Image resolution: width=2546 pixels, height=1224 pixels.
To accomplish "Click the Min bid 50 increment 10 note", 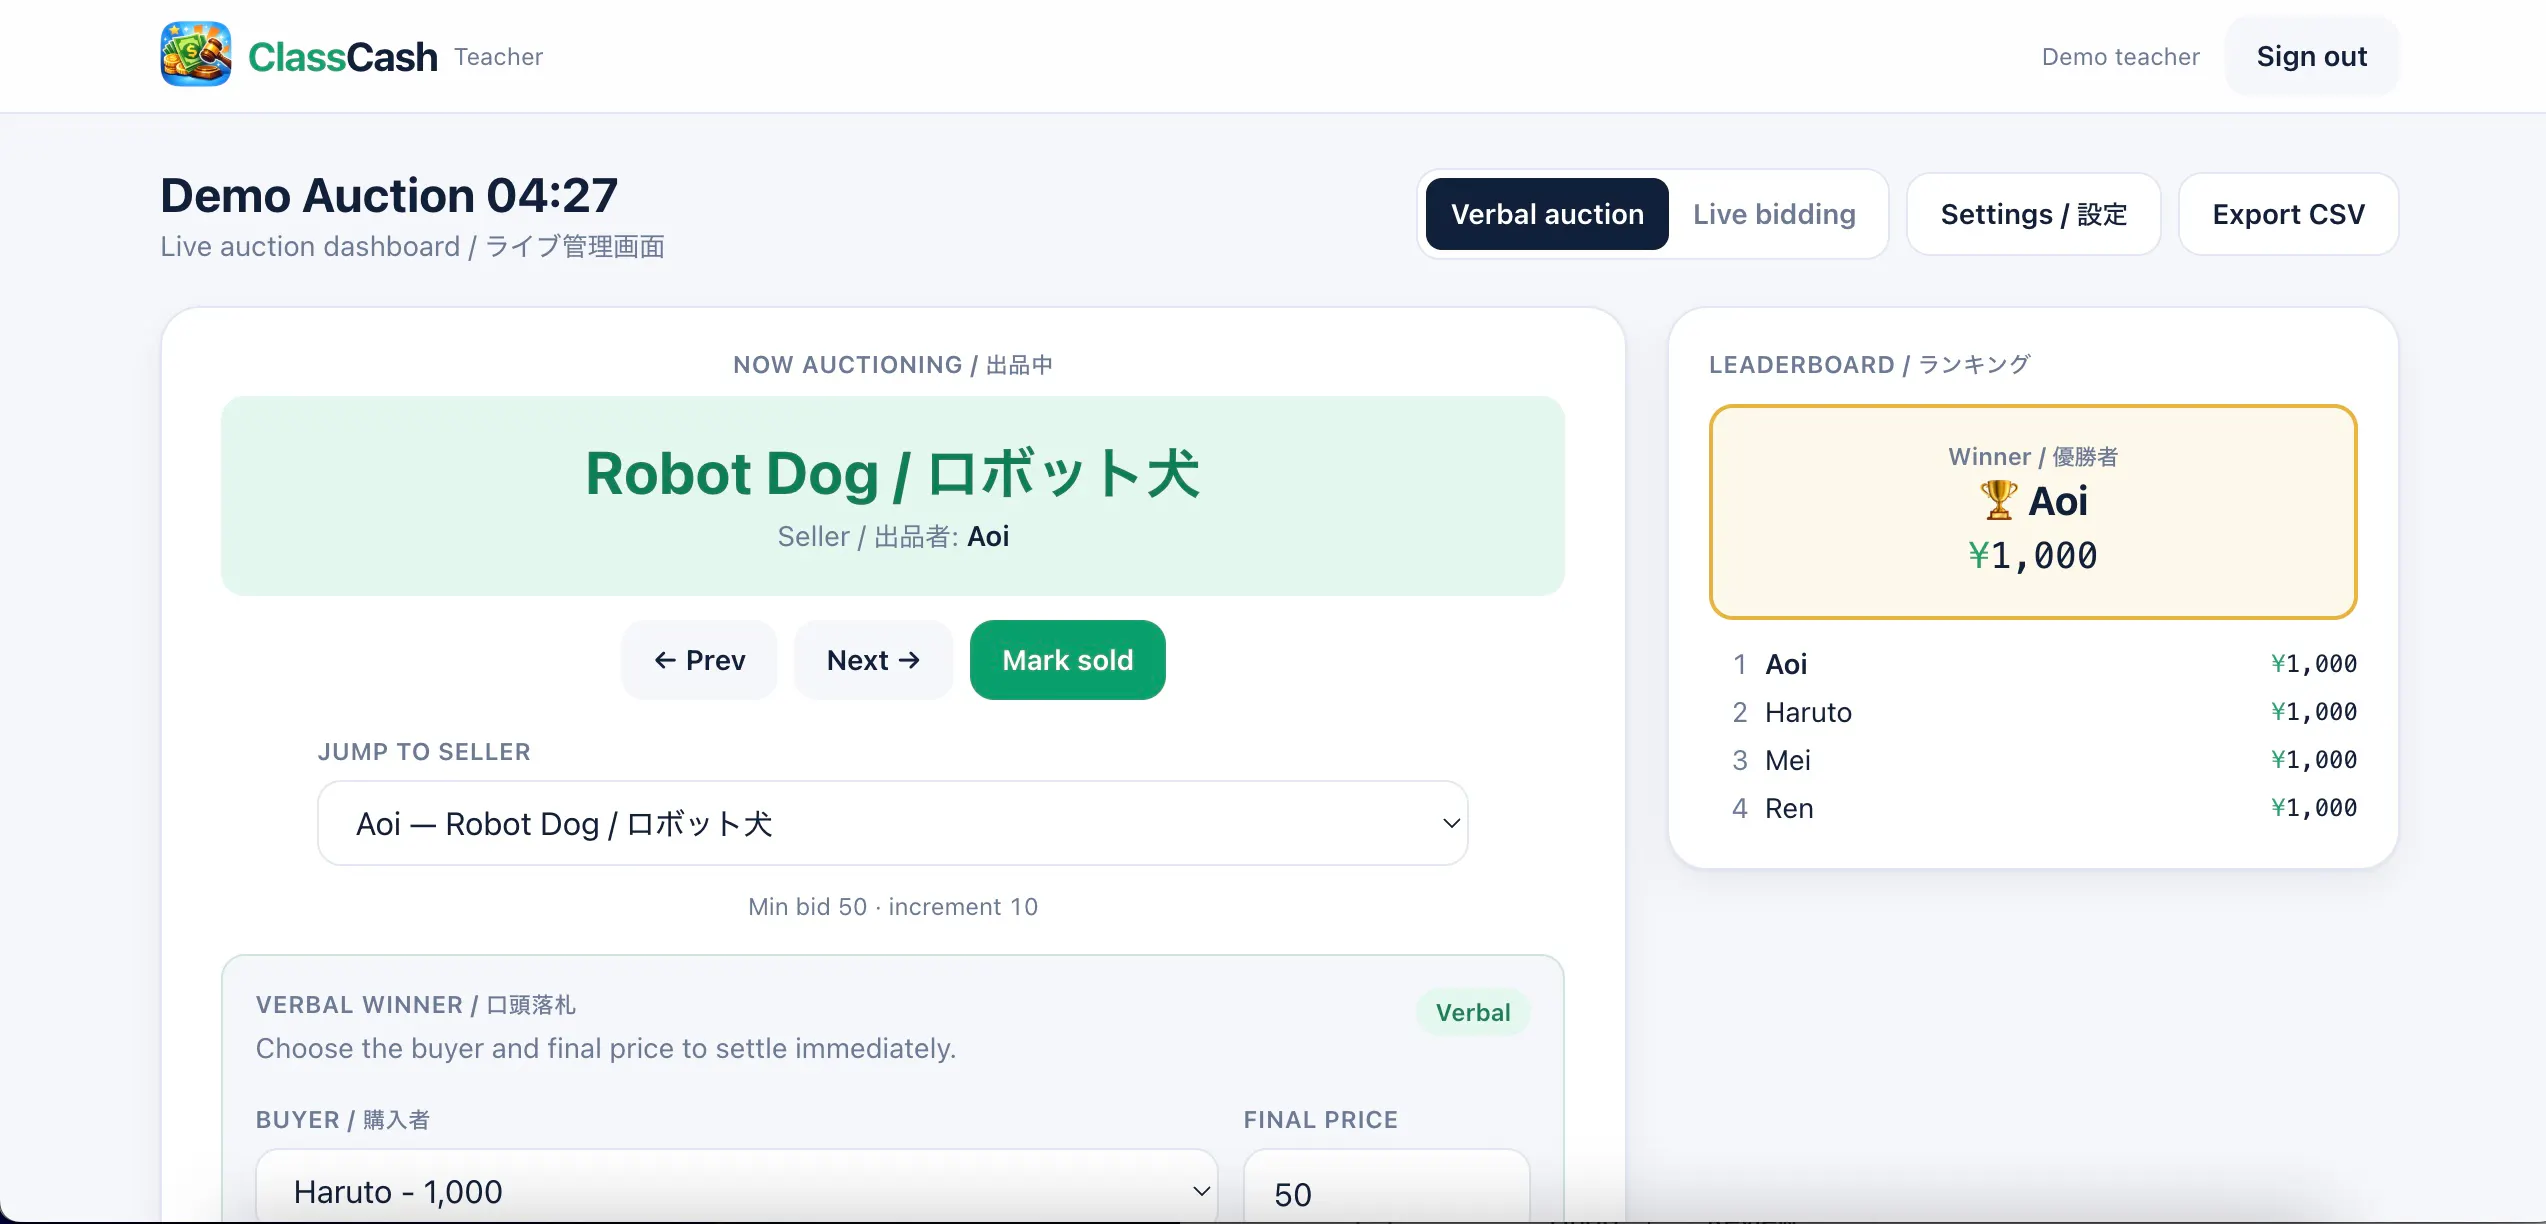I will click(x=893, y=906).
